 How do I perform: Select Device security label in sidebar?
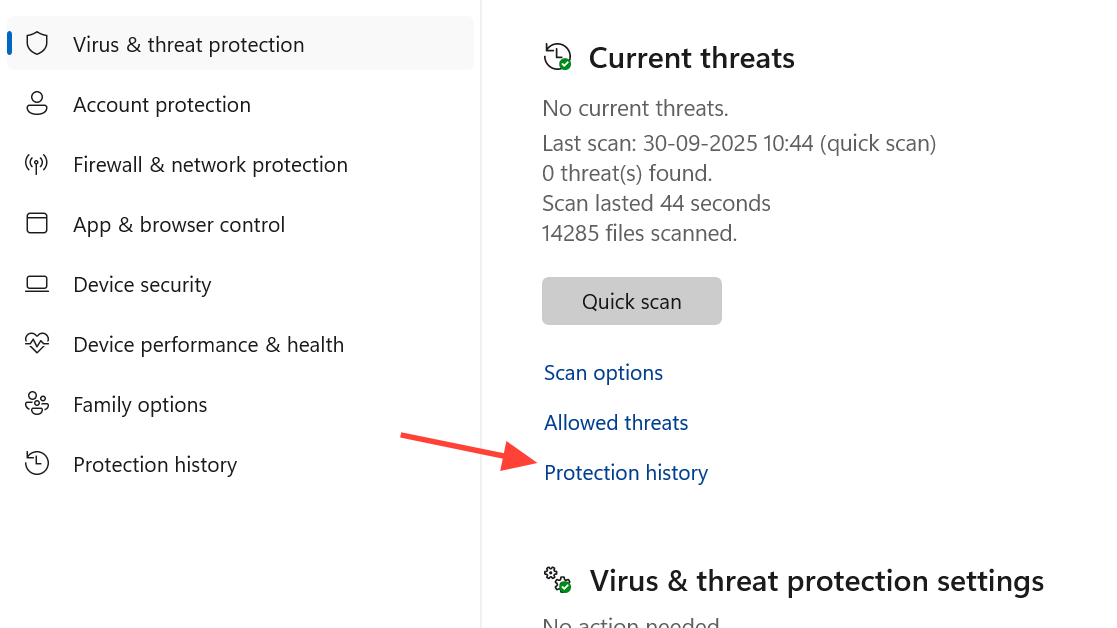click(142, 285)
